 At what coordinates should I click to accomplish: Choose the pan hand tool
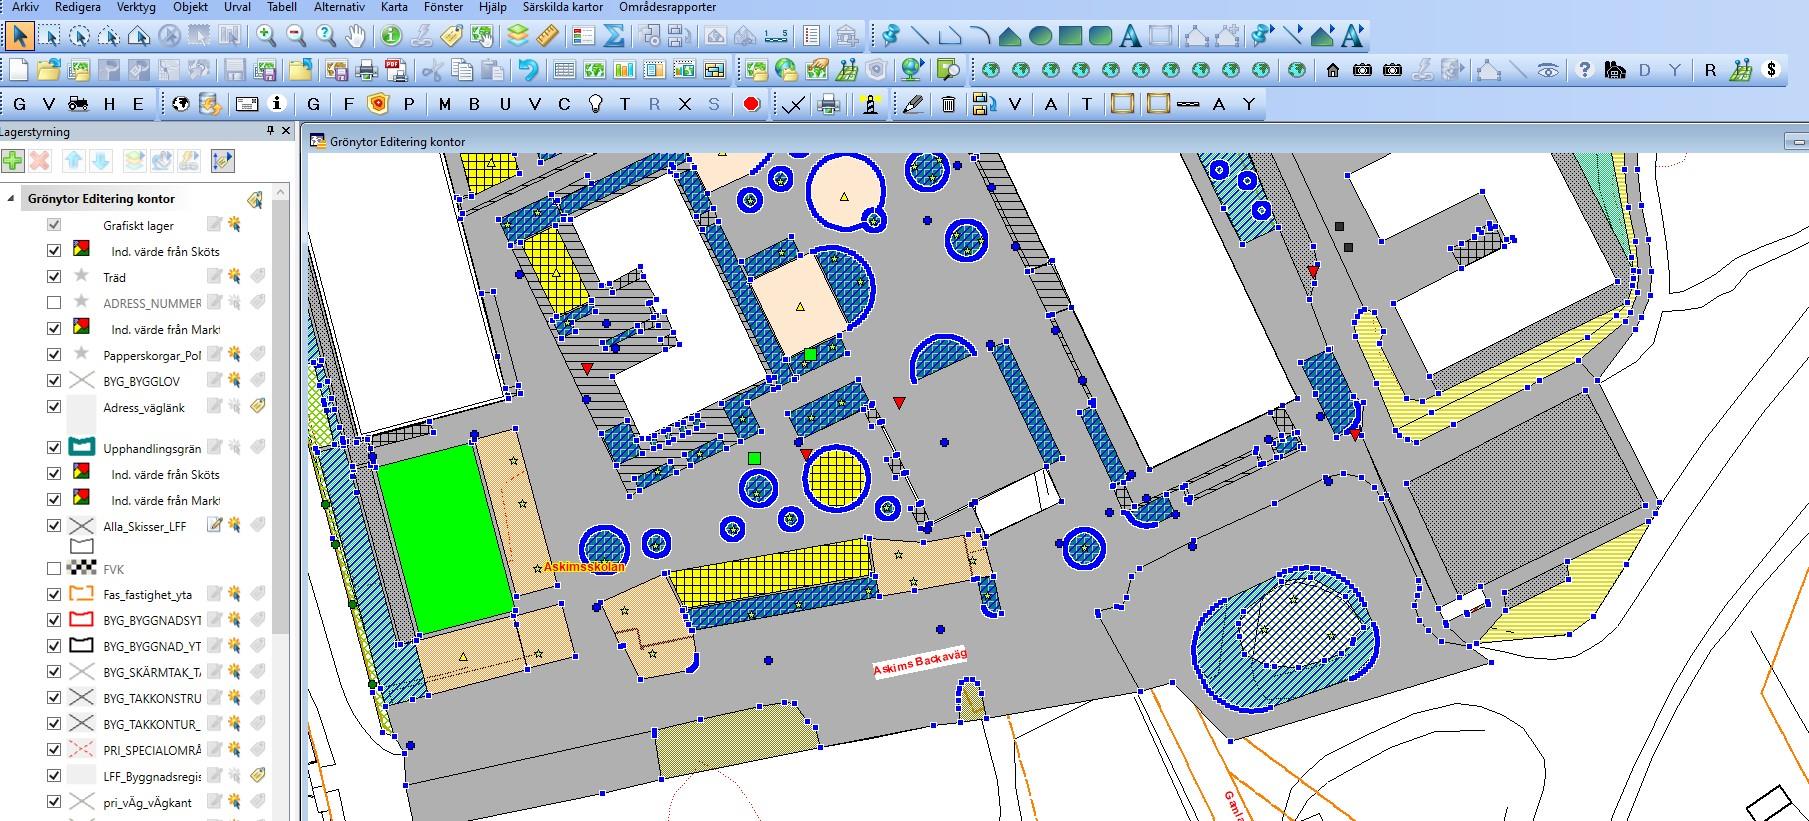pyautogui.click(x=356, y=37)
